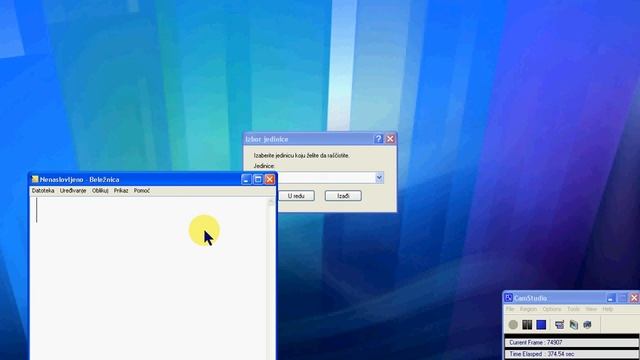This screenshot has height=360, width=640.
Task: Open the Pomoć menu in Beležnica
Action: 142,191
